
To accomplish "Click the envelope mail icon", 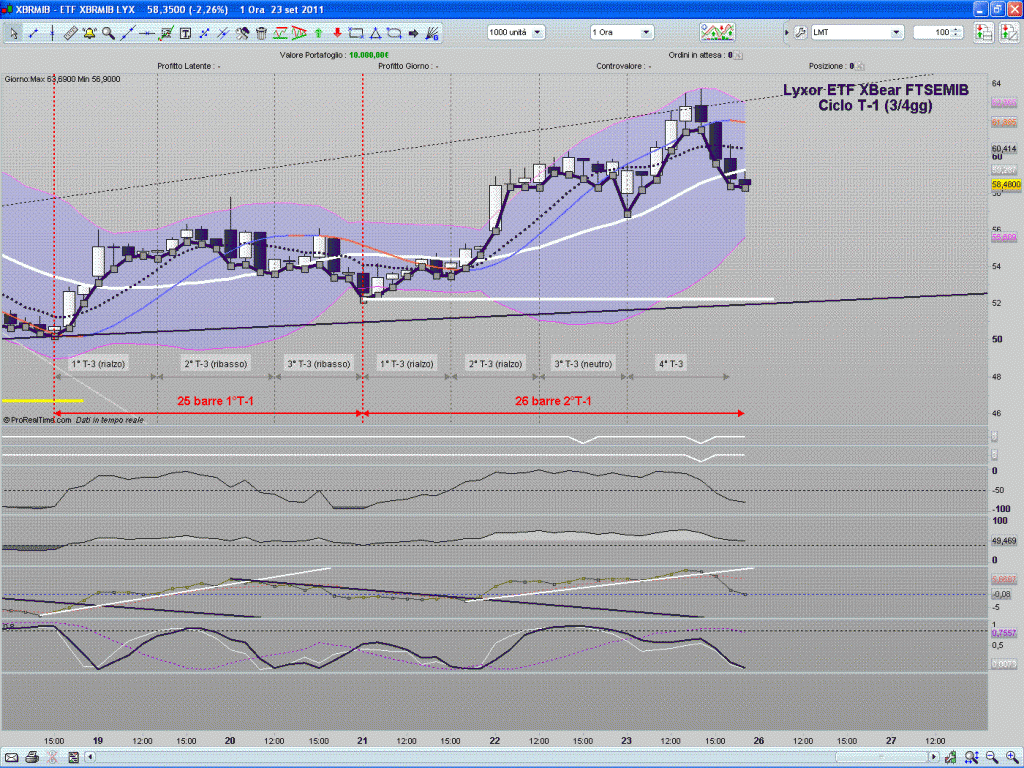I will click(11, 758).
